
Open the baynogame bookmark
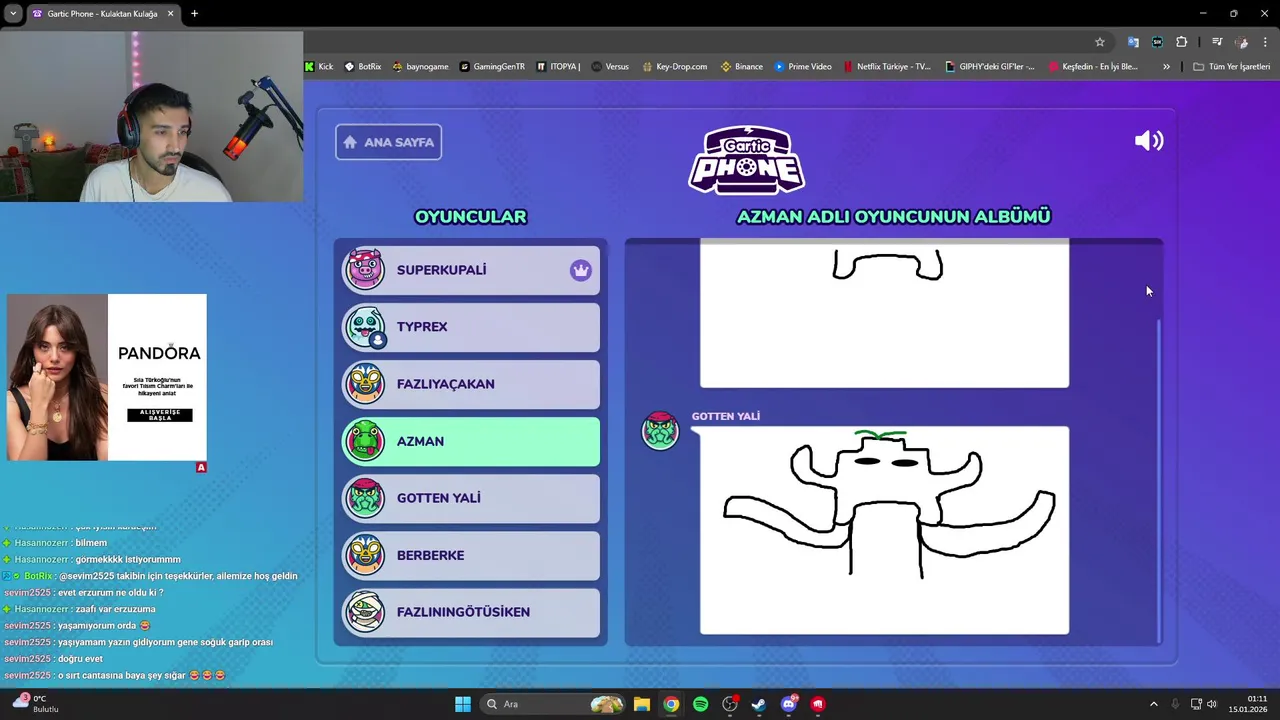[x=420, y=67]
